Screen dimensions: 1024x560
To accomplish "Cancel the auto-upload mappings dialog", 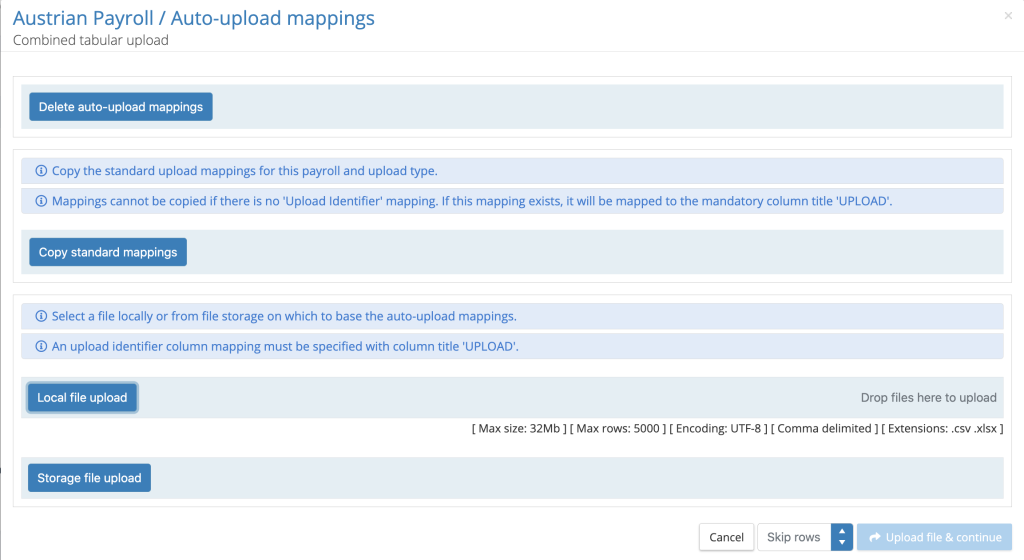I will pyautogui.click(x=726, y=537).
